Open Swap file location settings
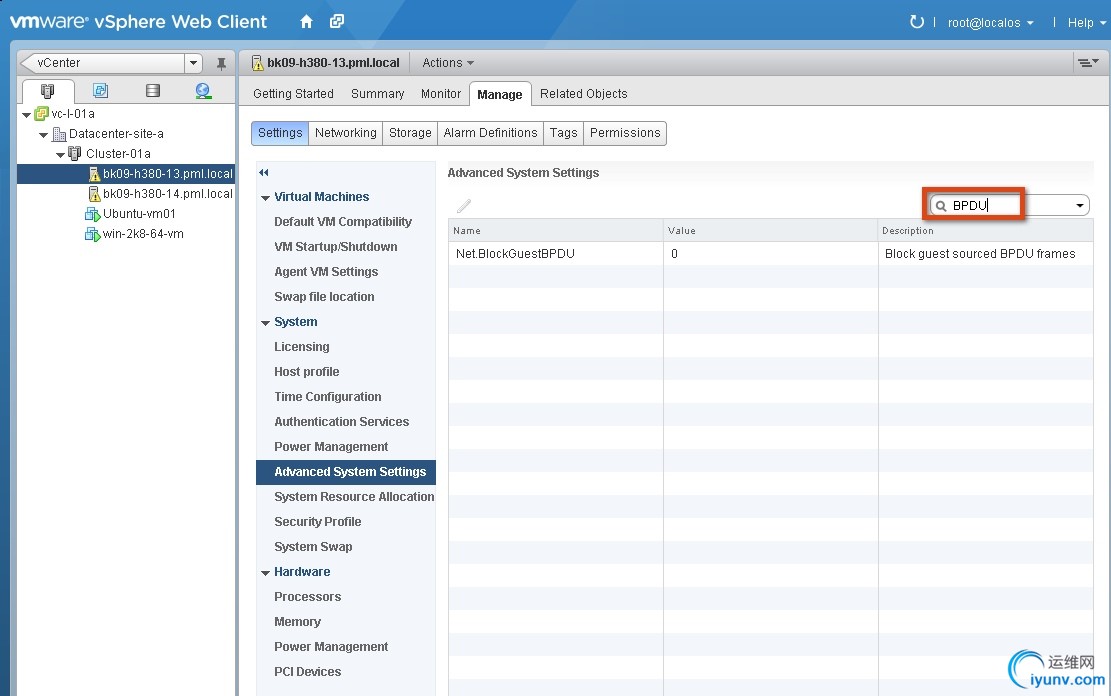This screenshot has width=1111, height=696. tap(325, 297)
